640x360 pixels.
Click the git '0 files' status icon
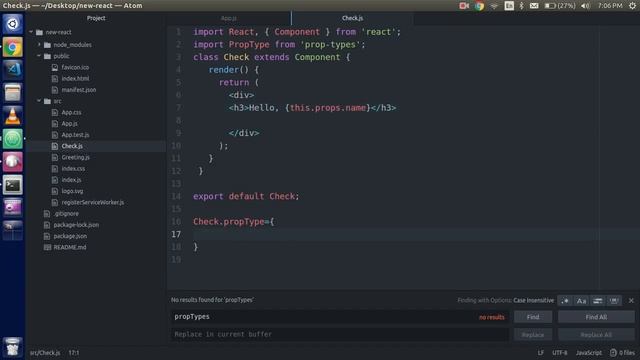coord(622,353)
